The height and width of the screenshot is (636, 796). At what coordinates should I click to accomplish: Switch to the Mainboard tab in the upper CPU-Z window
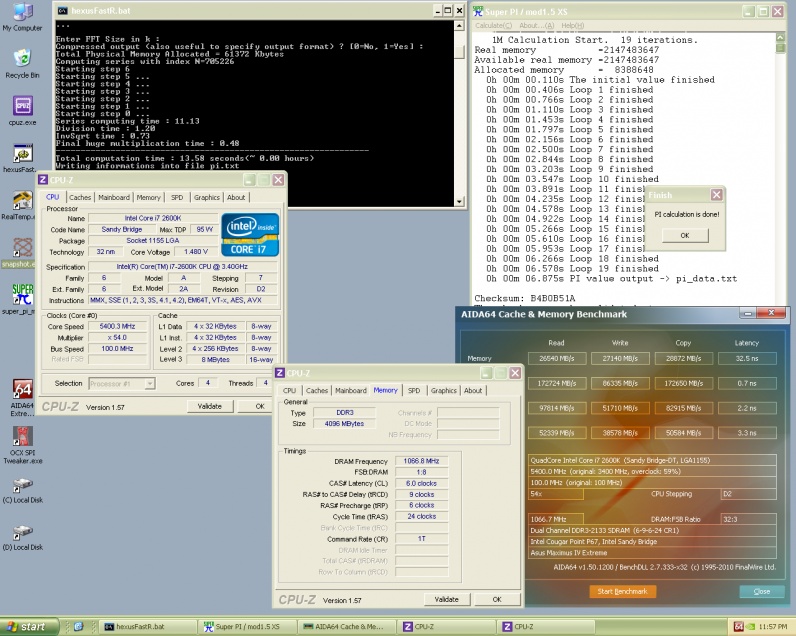coord(113,198)
